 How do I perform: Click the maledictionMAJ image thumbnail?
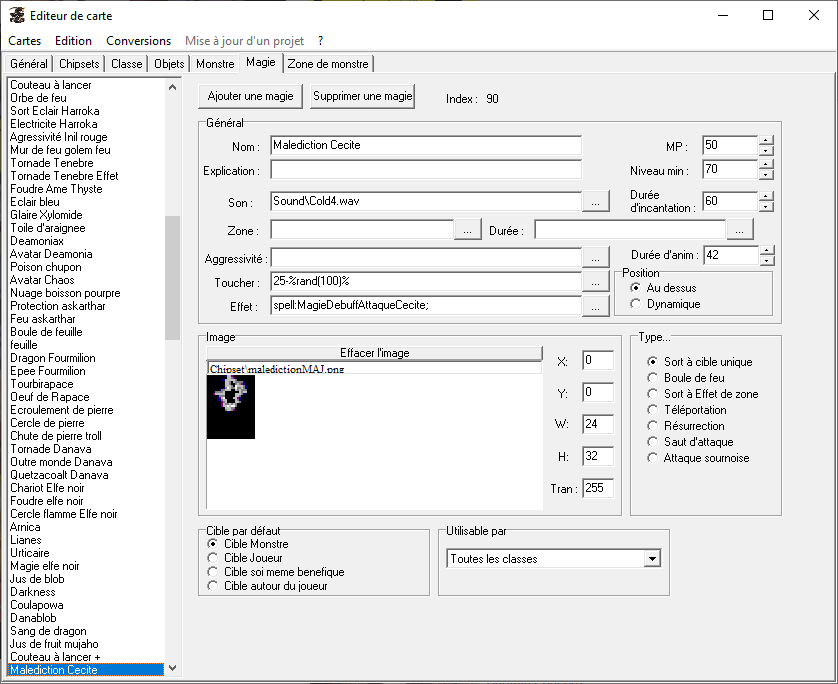pyautogui.click(x=231, y=407)
